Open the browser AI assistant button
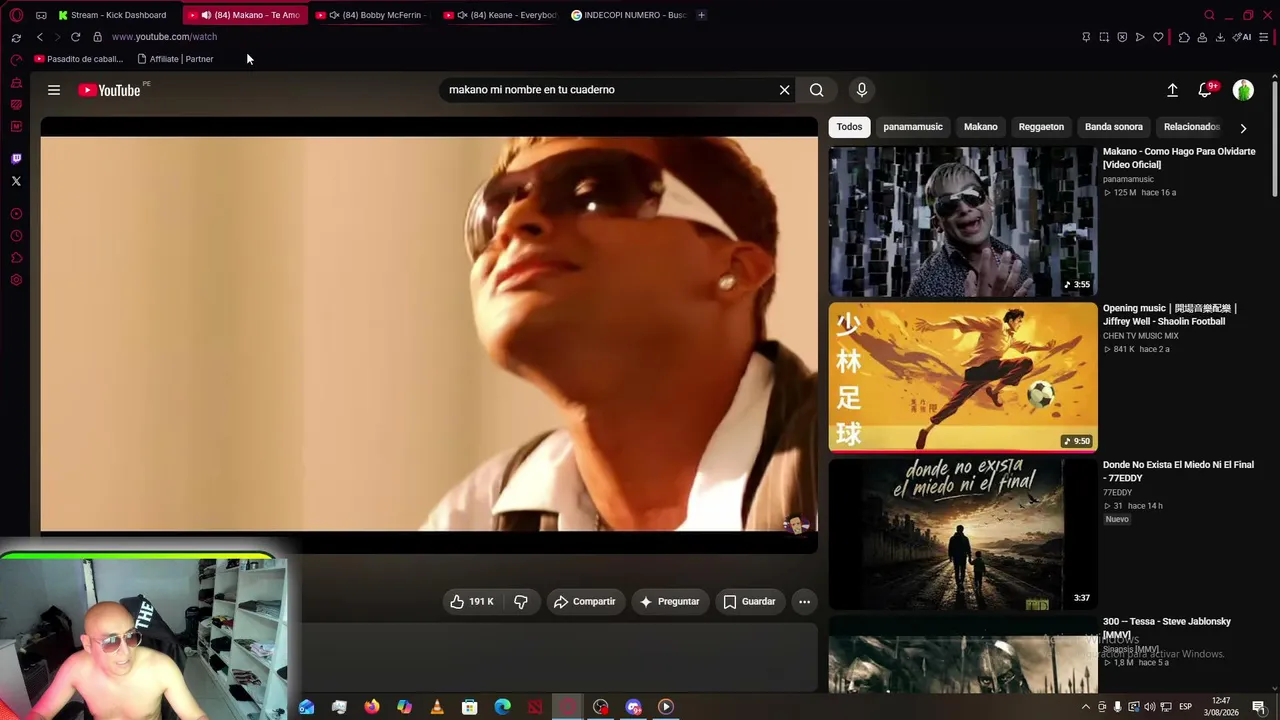This screenshot has width=1280, height=720. coord(1243,37)
